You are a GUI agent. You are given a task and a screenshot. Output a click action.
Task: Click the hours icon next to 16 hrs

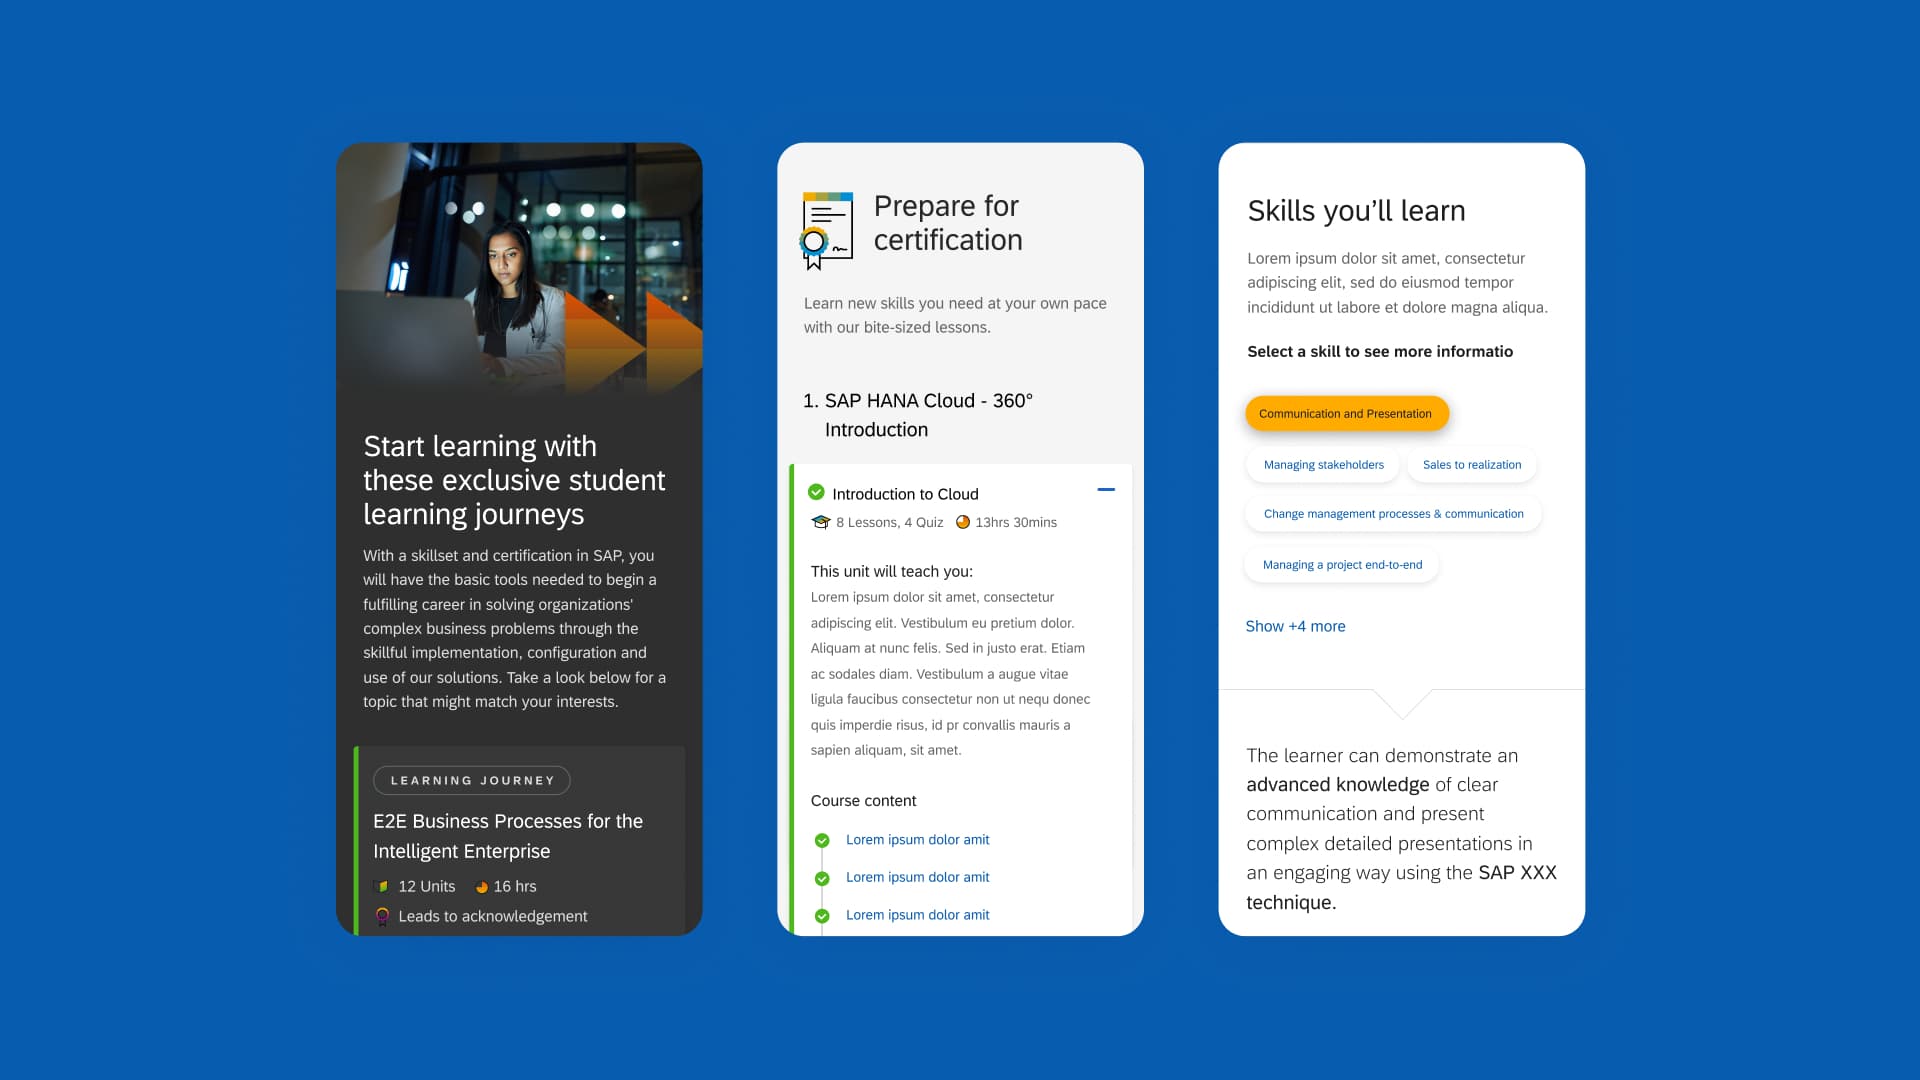coord(480,886)
